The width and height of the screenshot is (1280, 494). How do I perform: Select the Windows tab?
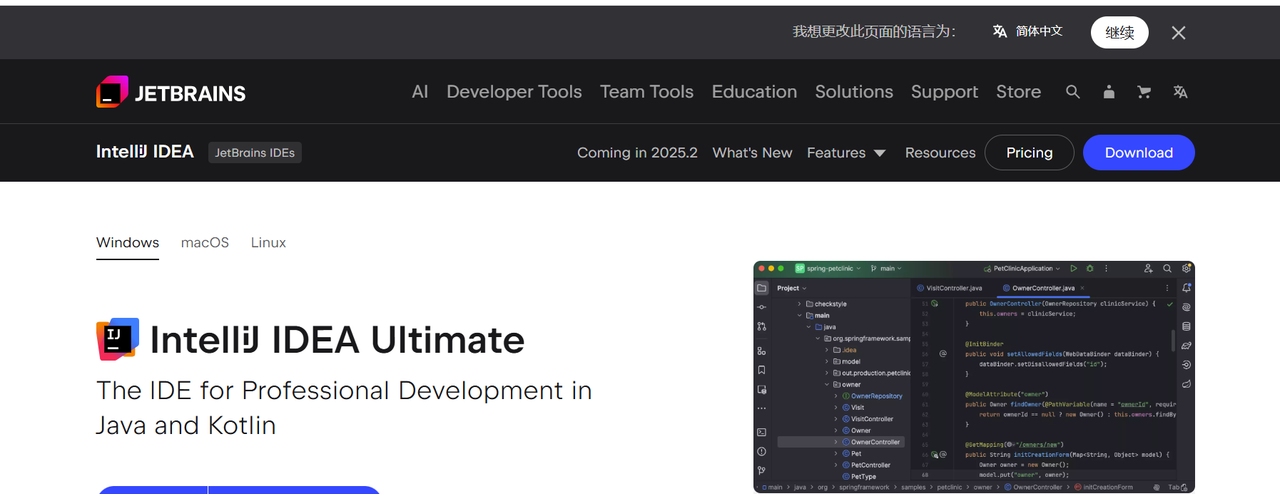pos(127,243)
